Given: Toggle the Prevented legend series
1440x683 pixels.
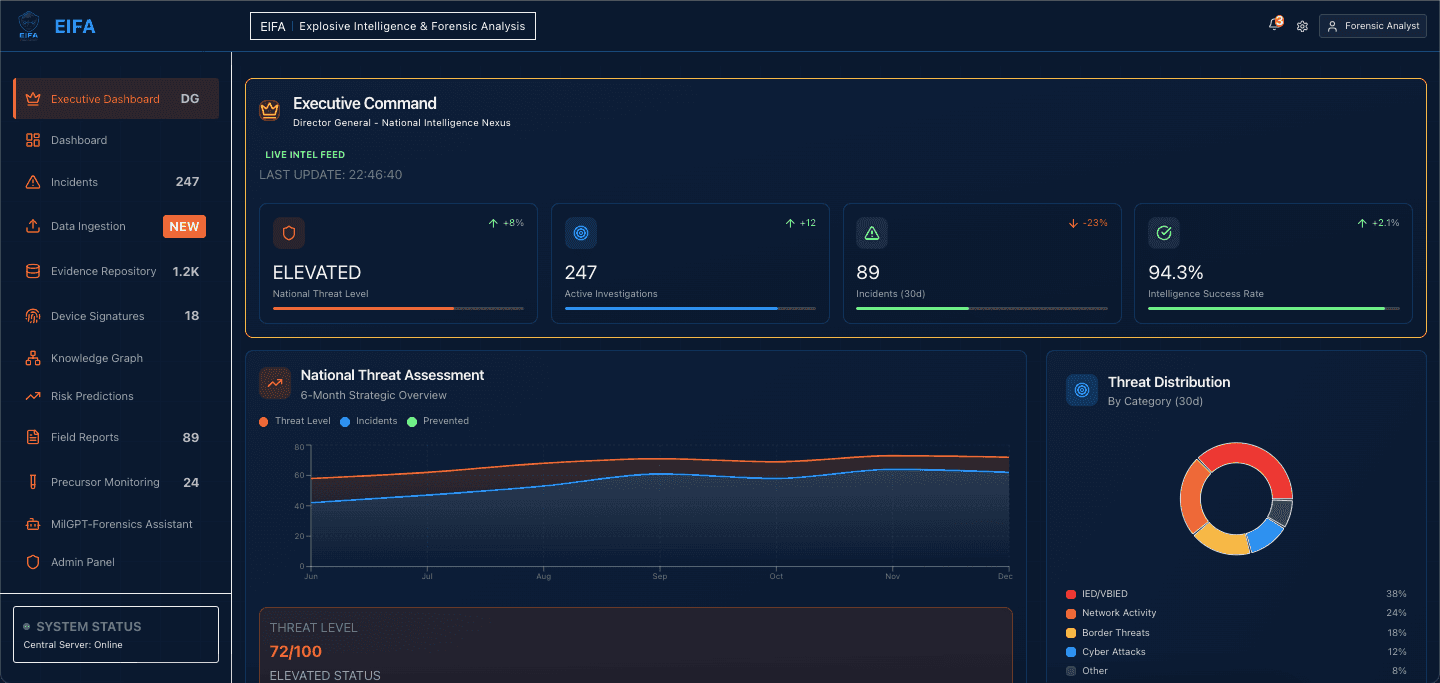Looking at the screenshot, I should (438, 421).
